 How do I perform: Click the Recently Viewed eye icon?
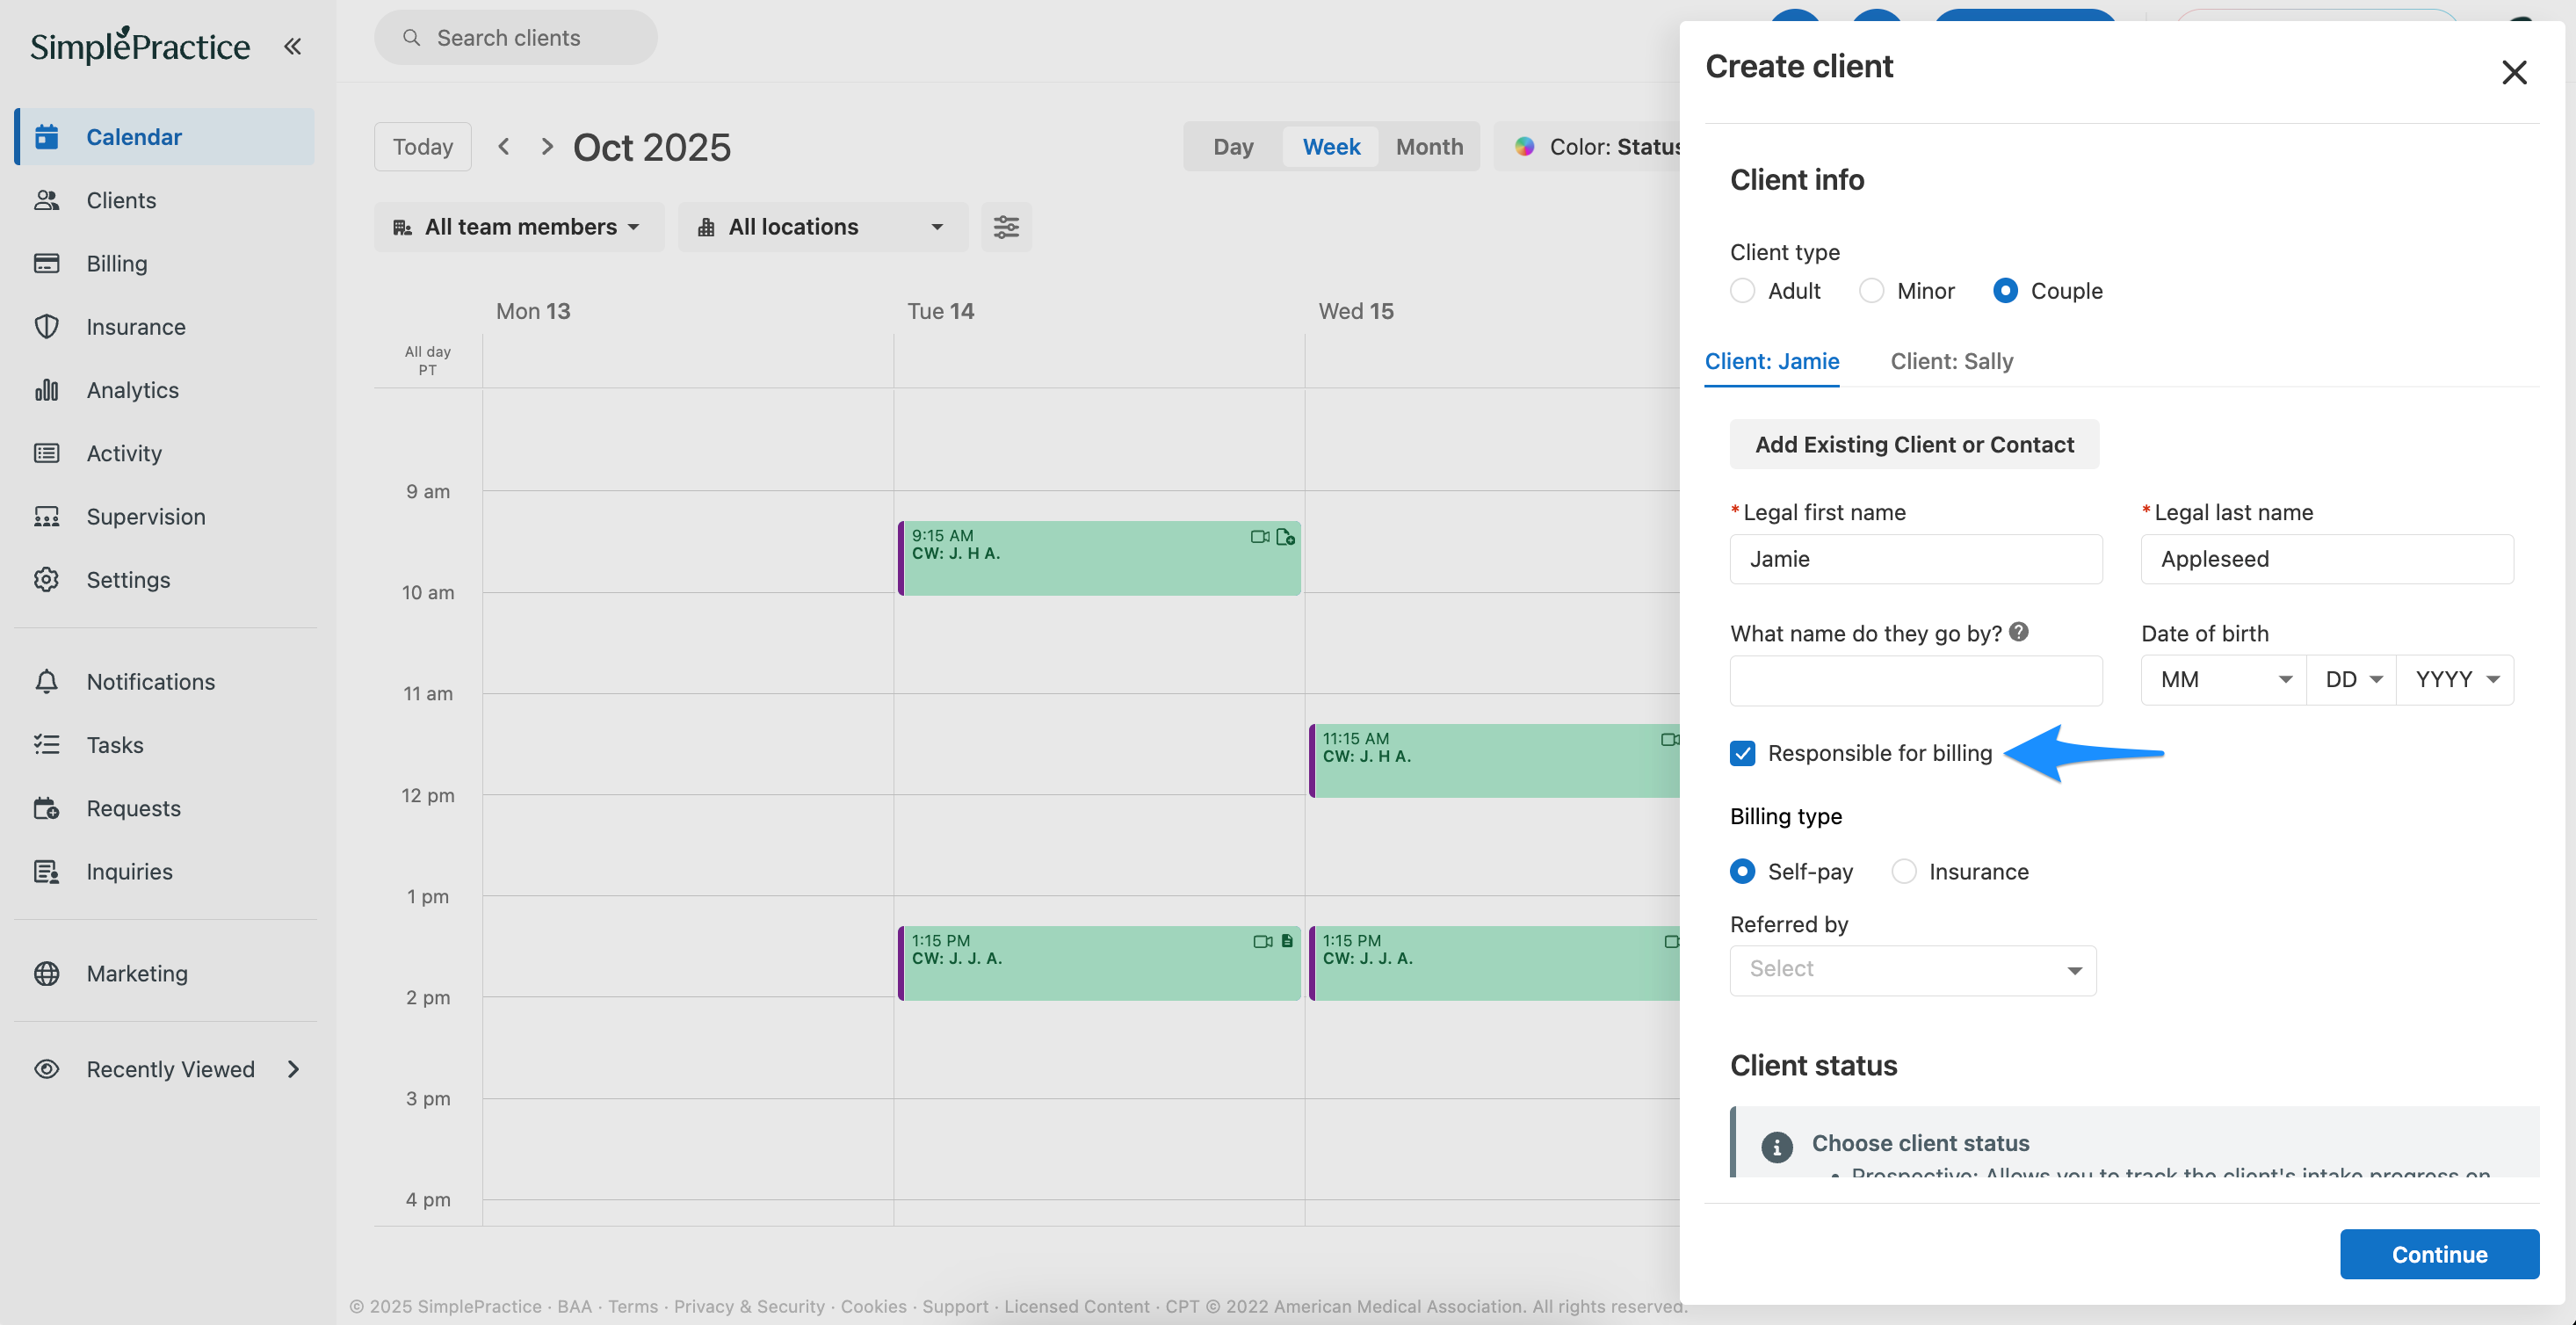pyautogui.click(x=46, y=1069)
